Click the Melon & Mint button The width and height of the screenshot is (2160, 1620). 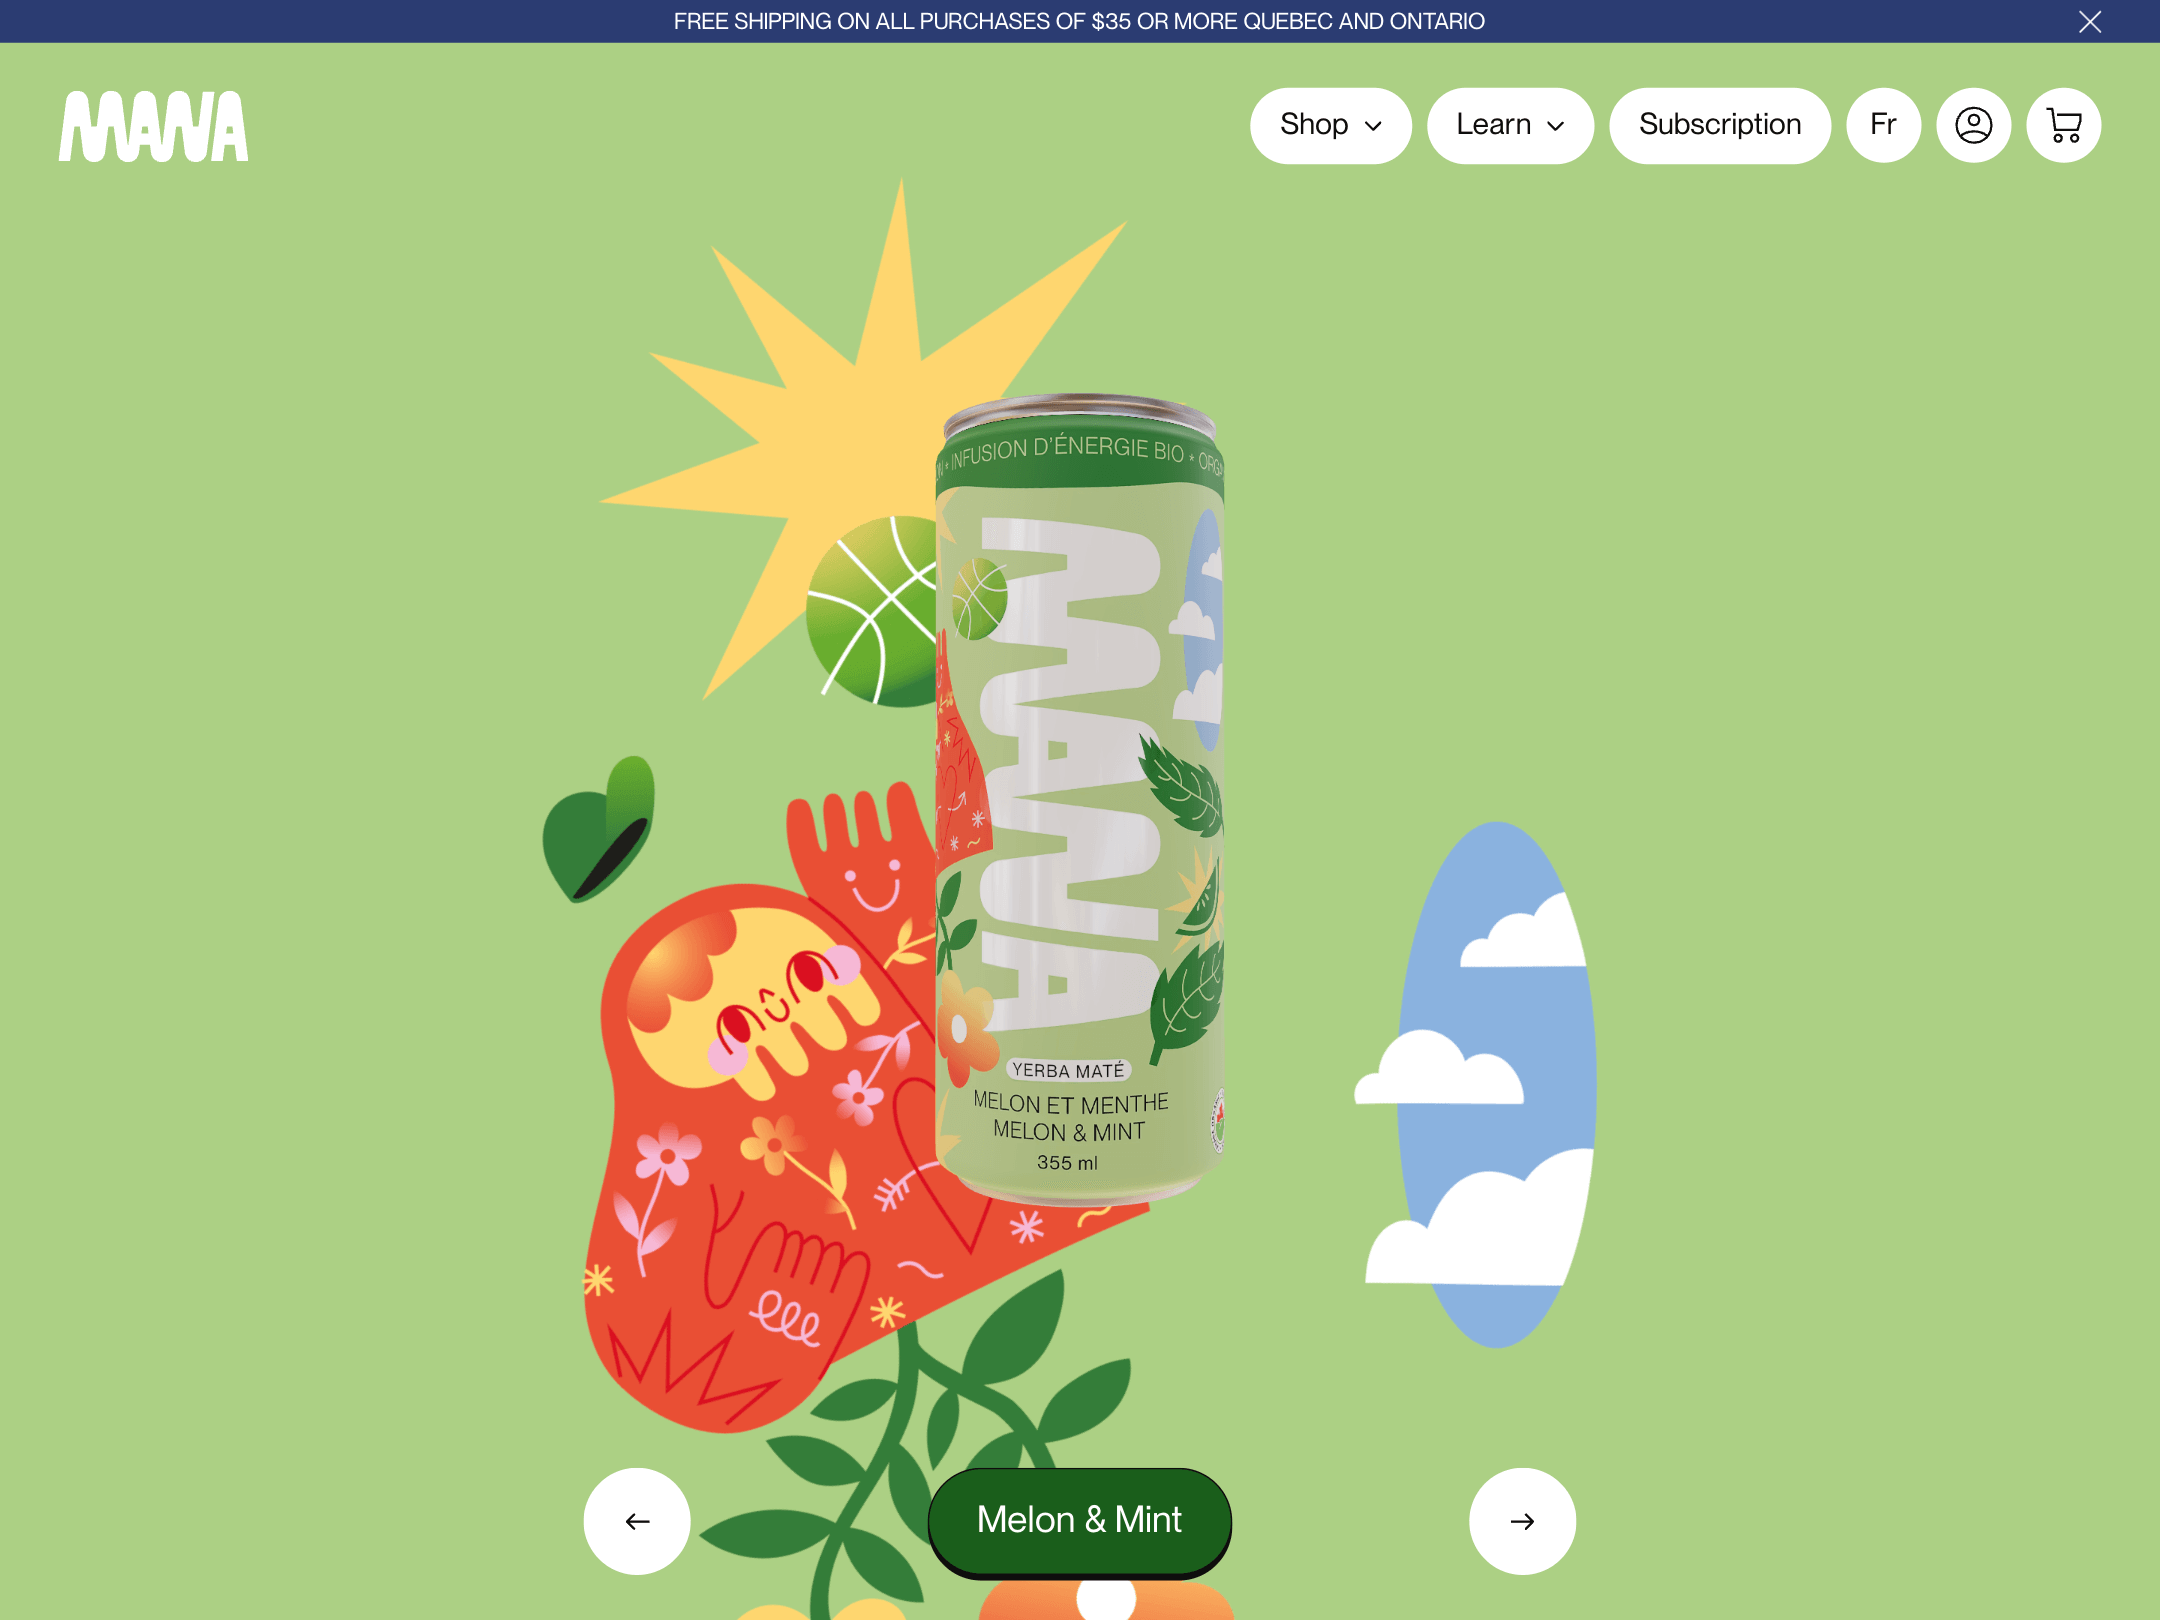coord(1079,1520)
